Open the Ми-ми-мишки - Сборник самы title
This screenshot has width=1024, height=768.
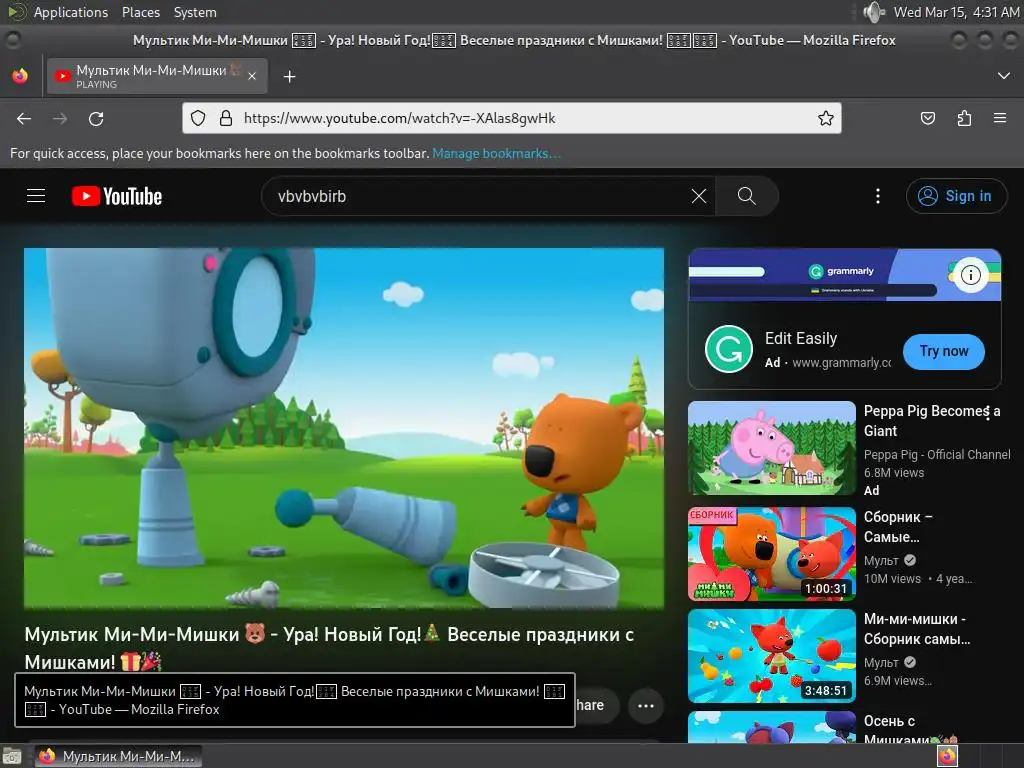point(917,628)
